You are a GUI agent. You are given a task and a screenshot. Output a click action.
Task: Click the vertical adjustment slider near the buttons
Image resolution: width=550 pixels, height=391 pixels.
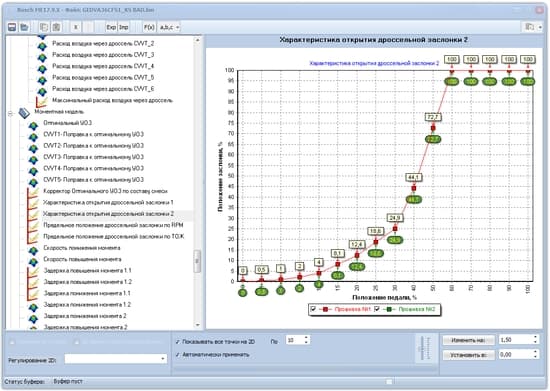pyautogui.click(x=424, y=348)
